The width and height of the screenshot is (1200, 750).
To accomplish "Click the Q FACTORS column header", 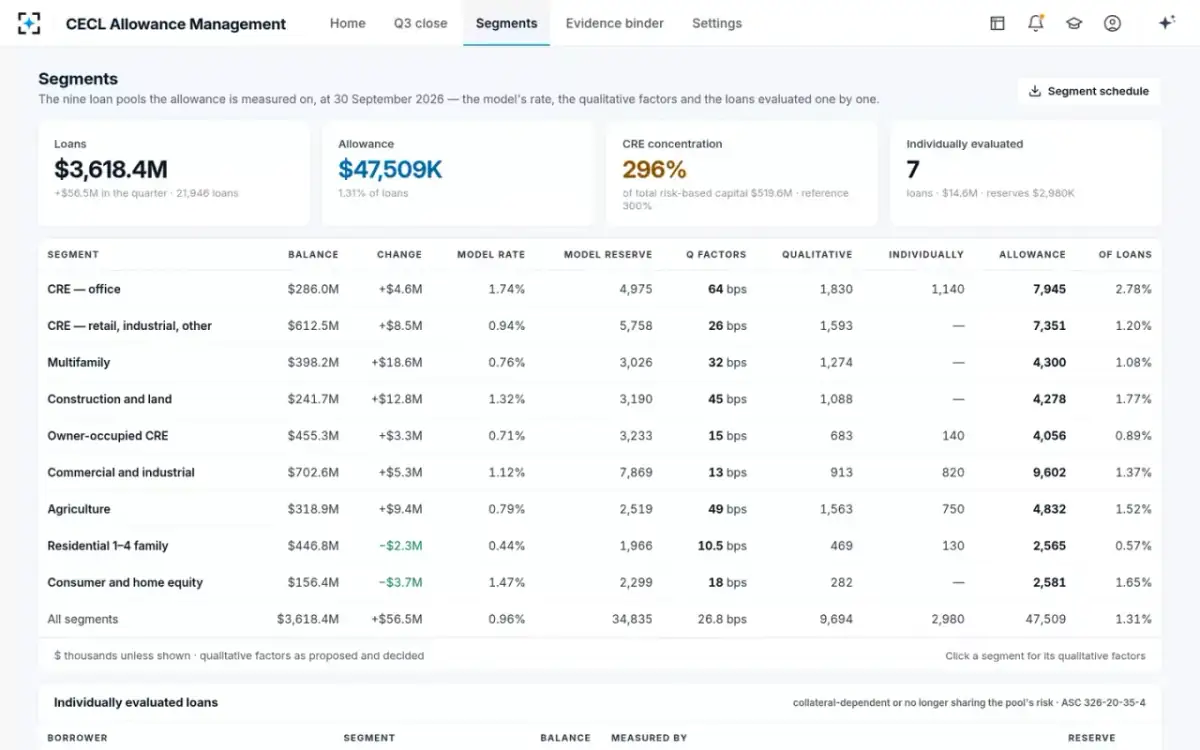I will tap(716, 255).
